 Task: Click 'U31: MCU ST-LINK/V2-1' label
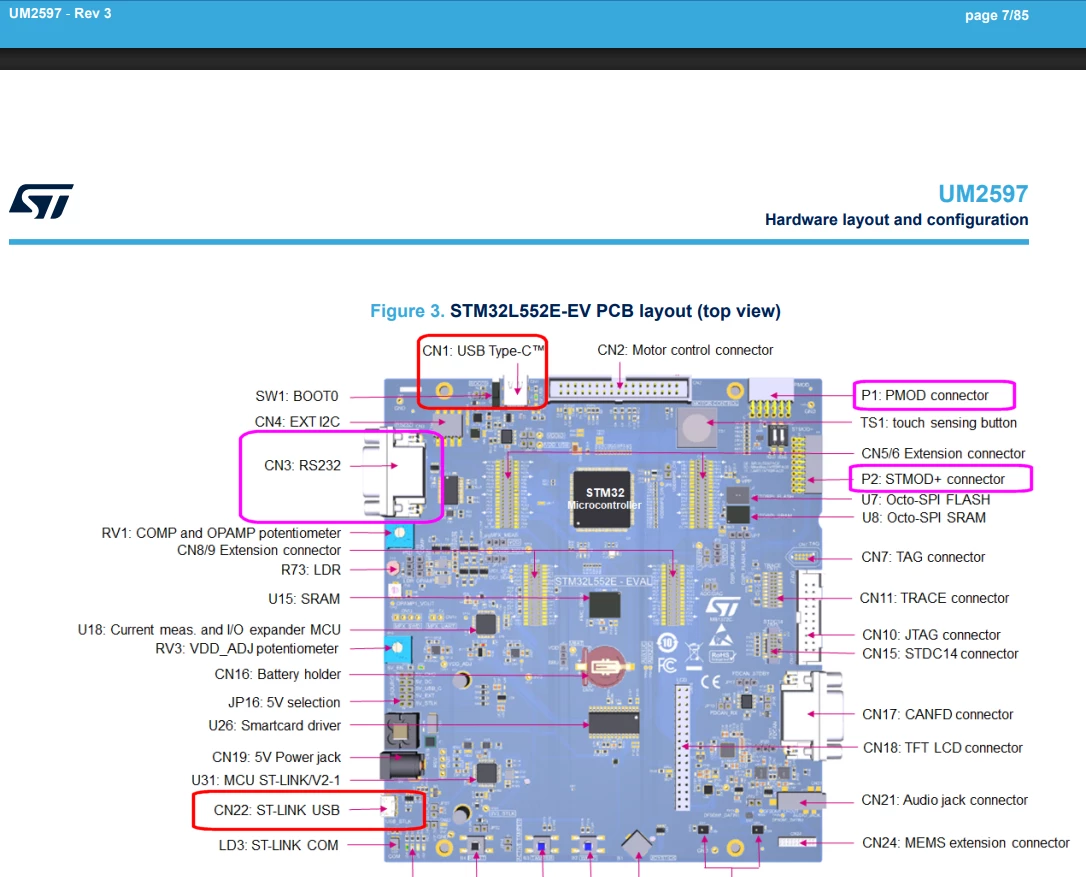pos(266,780)
